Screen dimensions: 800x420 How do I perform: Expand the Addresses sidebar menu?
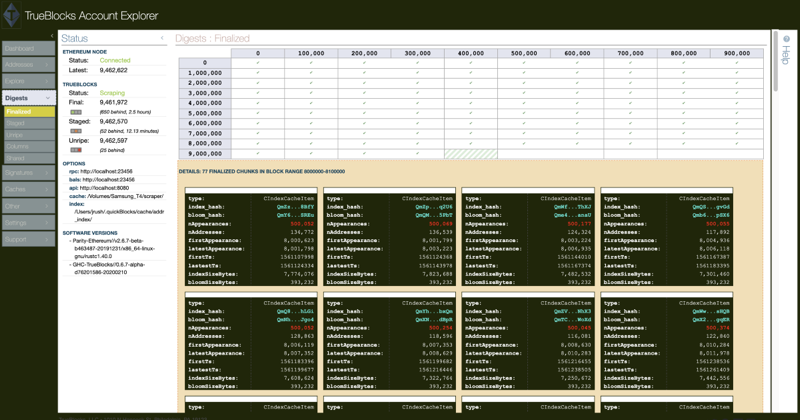coord(29,65)
